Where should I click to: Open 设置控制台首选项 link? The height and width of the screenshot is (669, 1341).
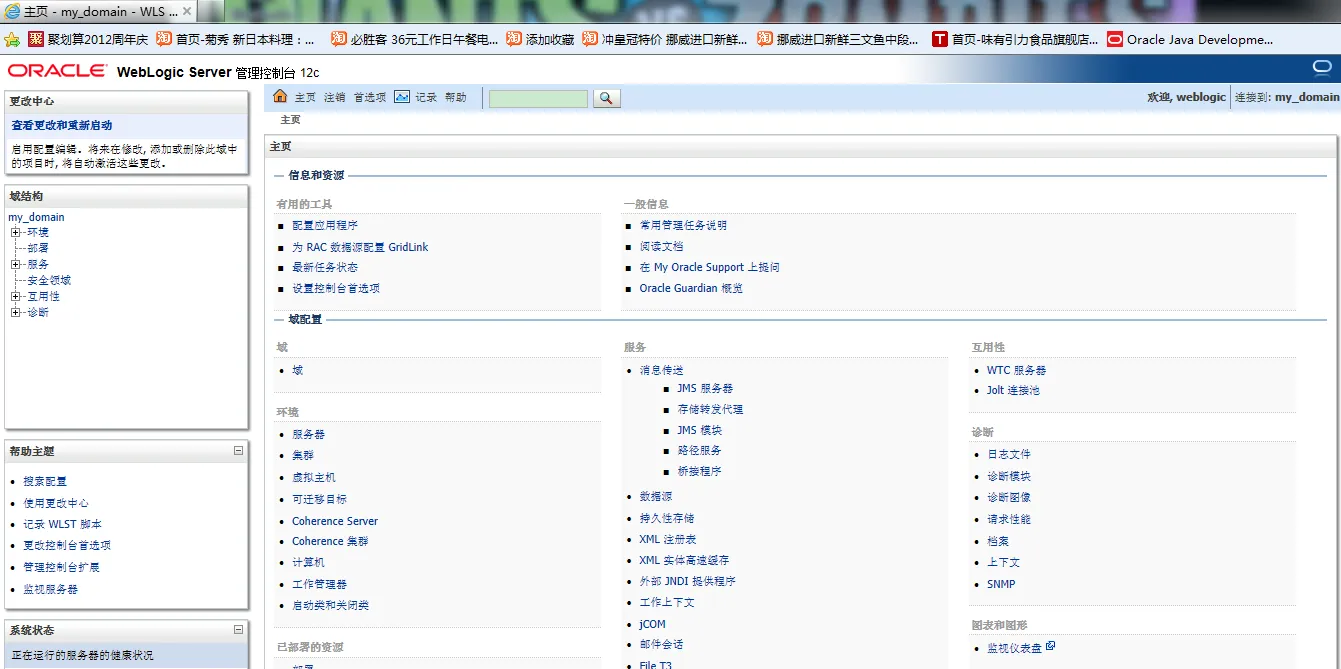pos(336,289)
